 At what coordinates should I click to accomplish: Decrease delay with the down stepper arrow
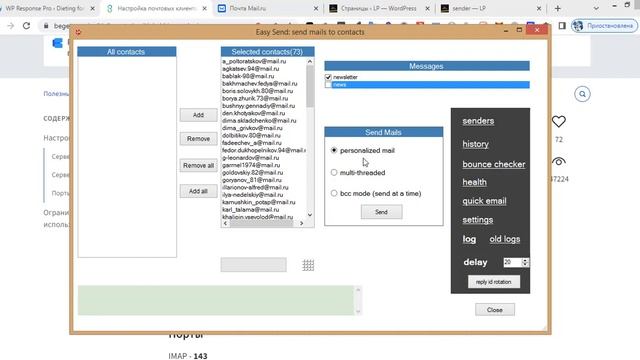click(x=525, y=264)
